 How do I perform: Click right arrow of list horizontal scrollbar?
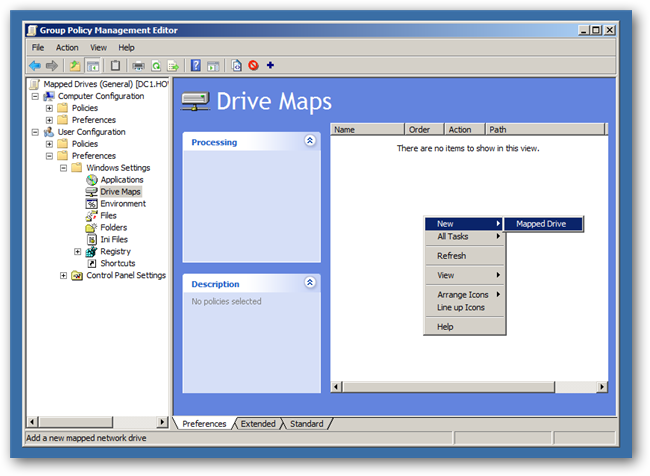(602, 387)
